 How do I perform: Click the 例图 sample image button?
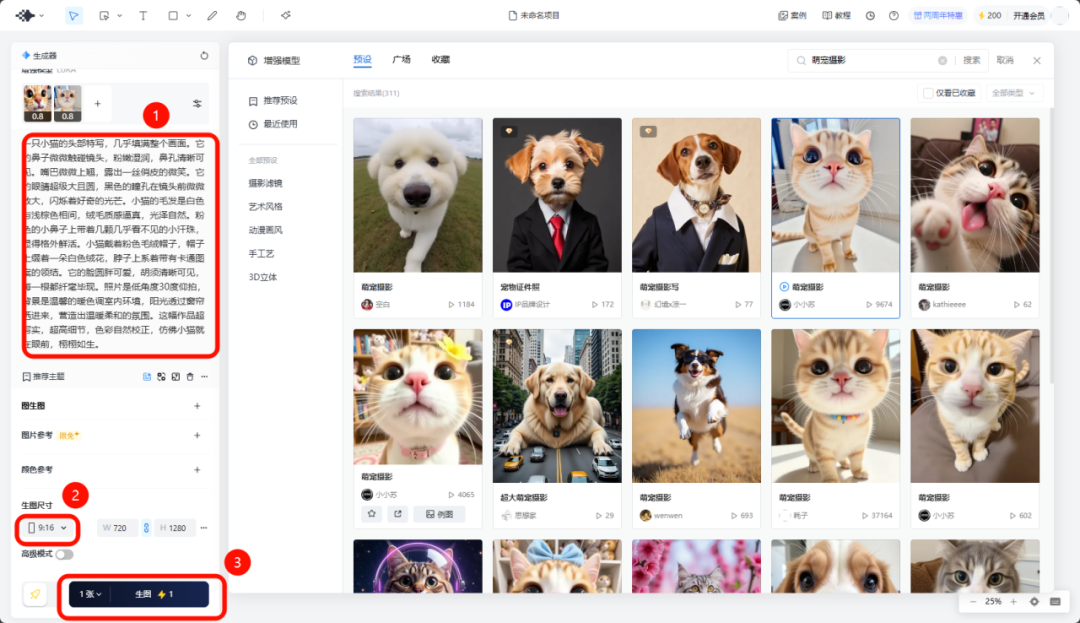coord(439,514)
